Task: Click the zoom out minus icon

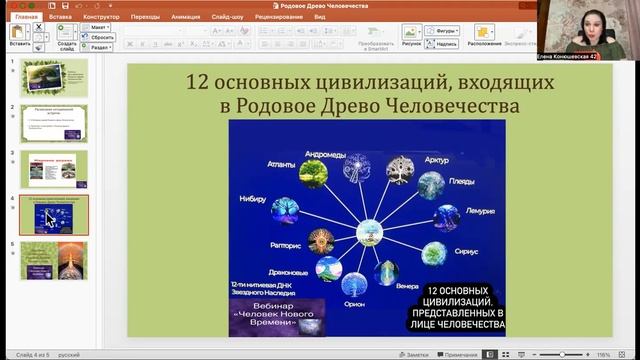Action: [534, 355]
